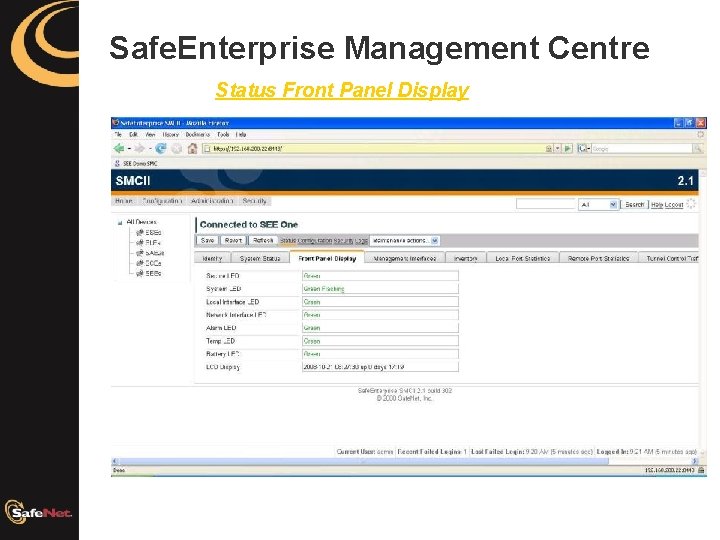Open the browser History menu

click(x=170, y=135)
